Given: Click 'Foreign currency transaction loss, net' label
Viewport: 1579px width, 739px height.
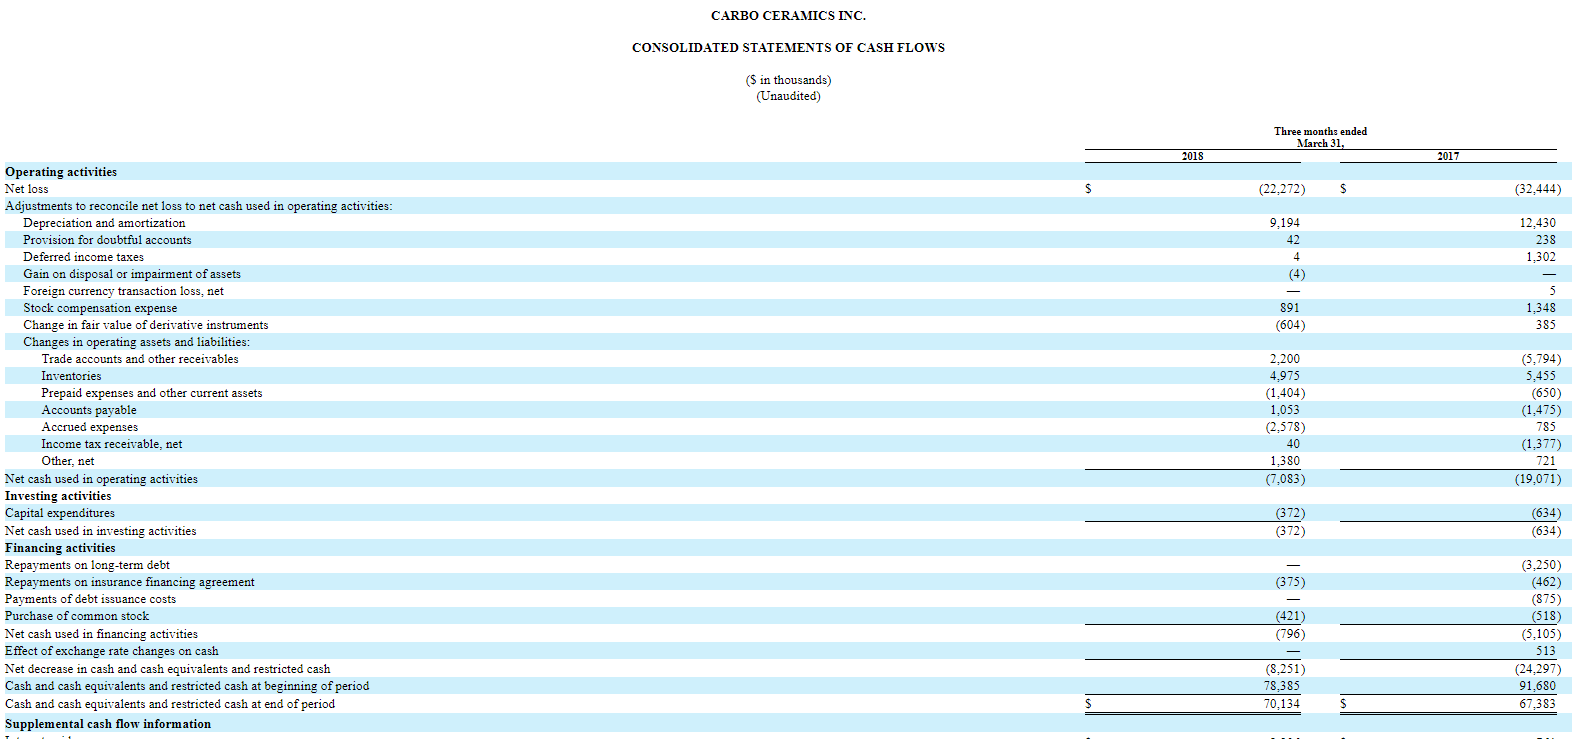Looking at the screenshot, I should (x=123, y=291).
